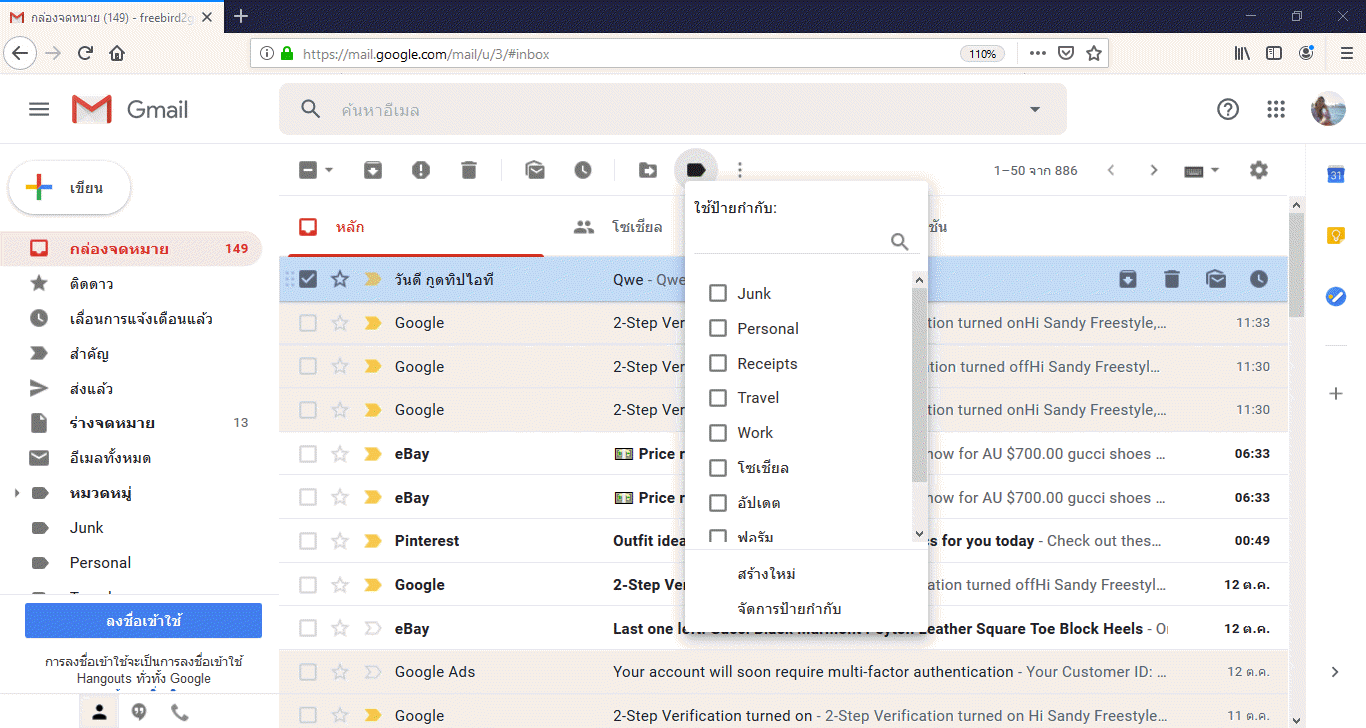Open the Gmail main menu hamburger
The height and width of the screenshot is (728, 1366).
pos(39,110)
